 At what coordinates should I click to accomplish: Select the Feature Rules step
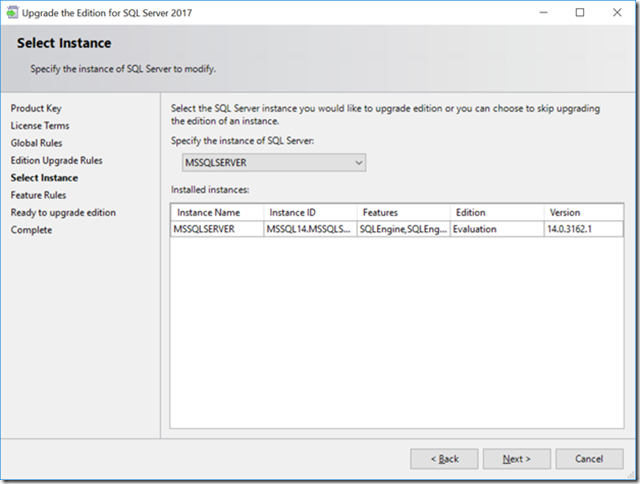[x=38, y=195]
